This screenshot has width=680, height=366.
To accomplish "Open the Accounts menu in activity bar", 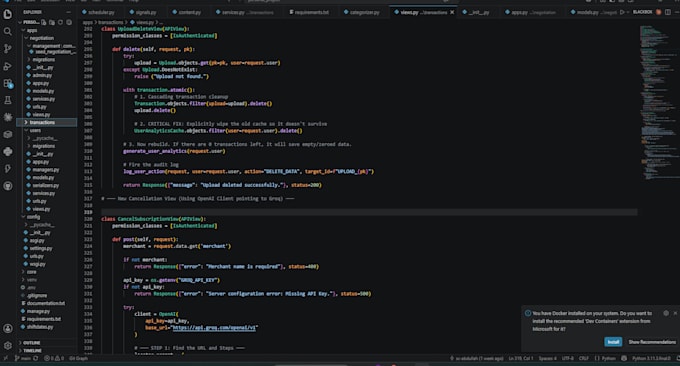I will pos(7,328).
